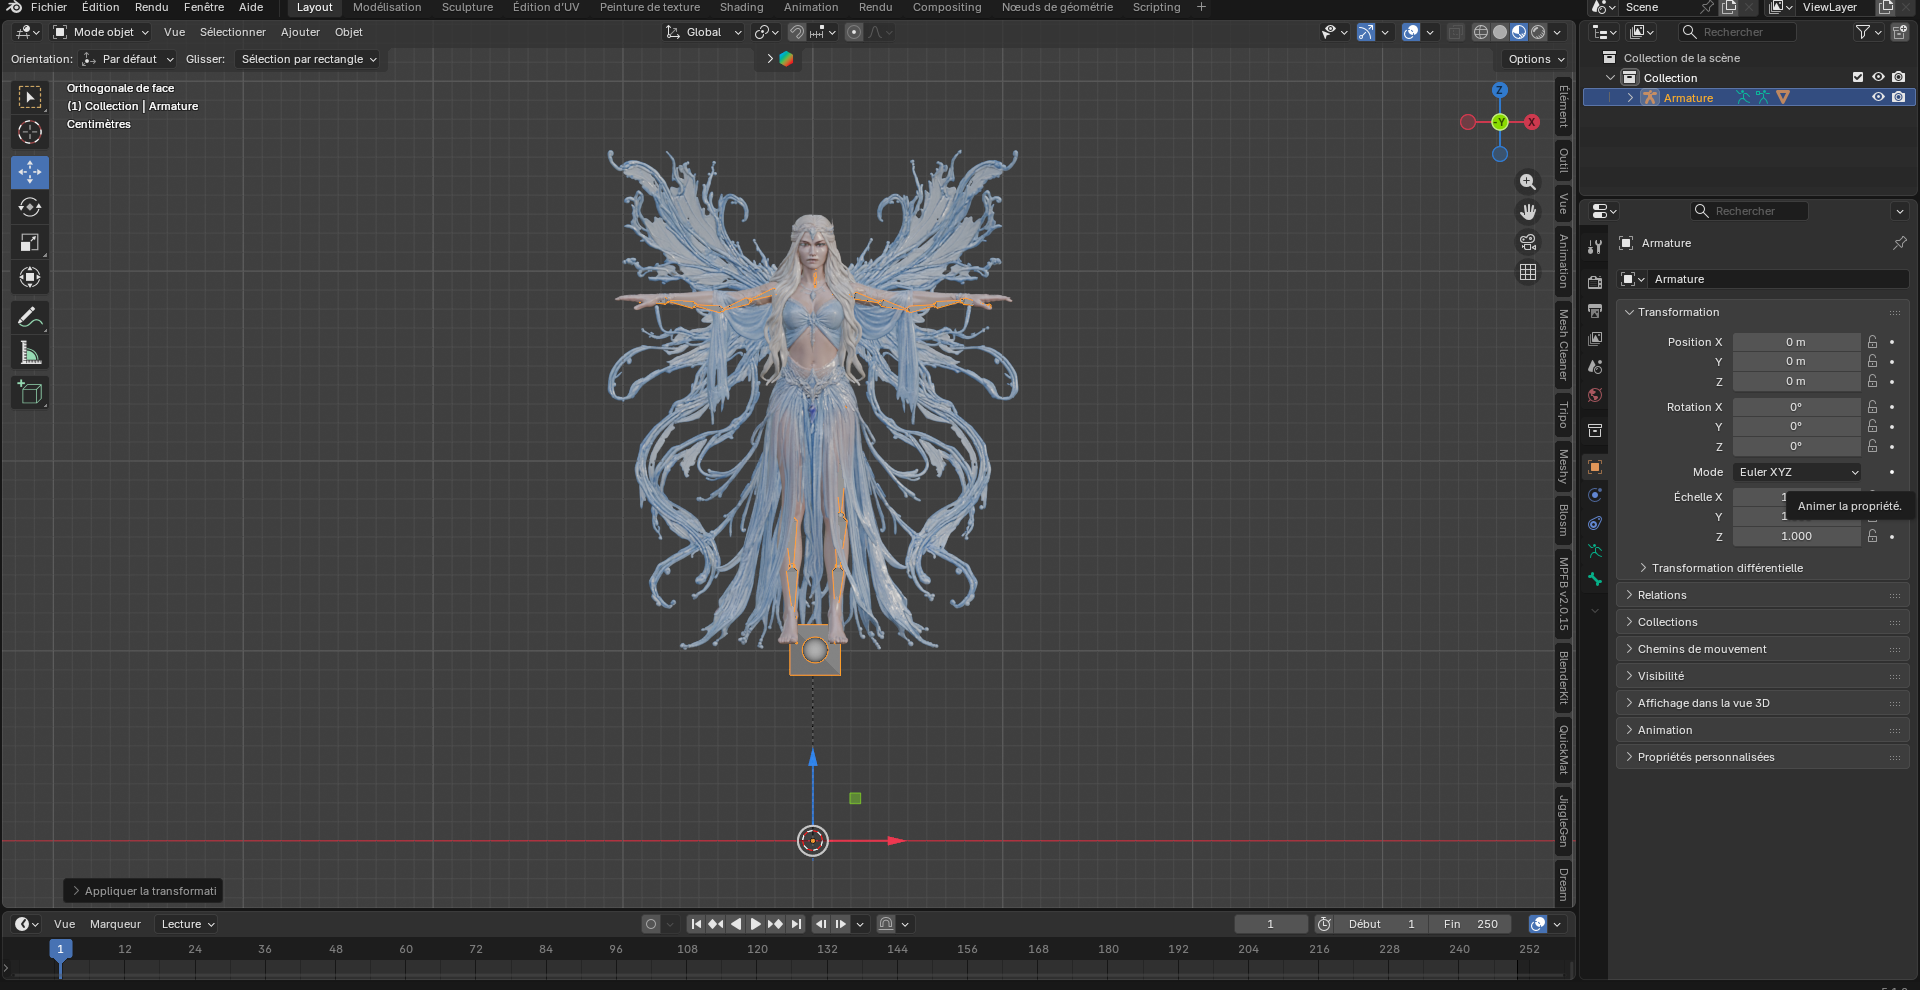The width and height of the screenshot is (1920, 990).
Task: Open the World properties tab icon
Action: click(1595, 395)
